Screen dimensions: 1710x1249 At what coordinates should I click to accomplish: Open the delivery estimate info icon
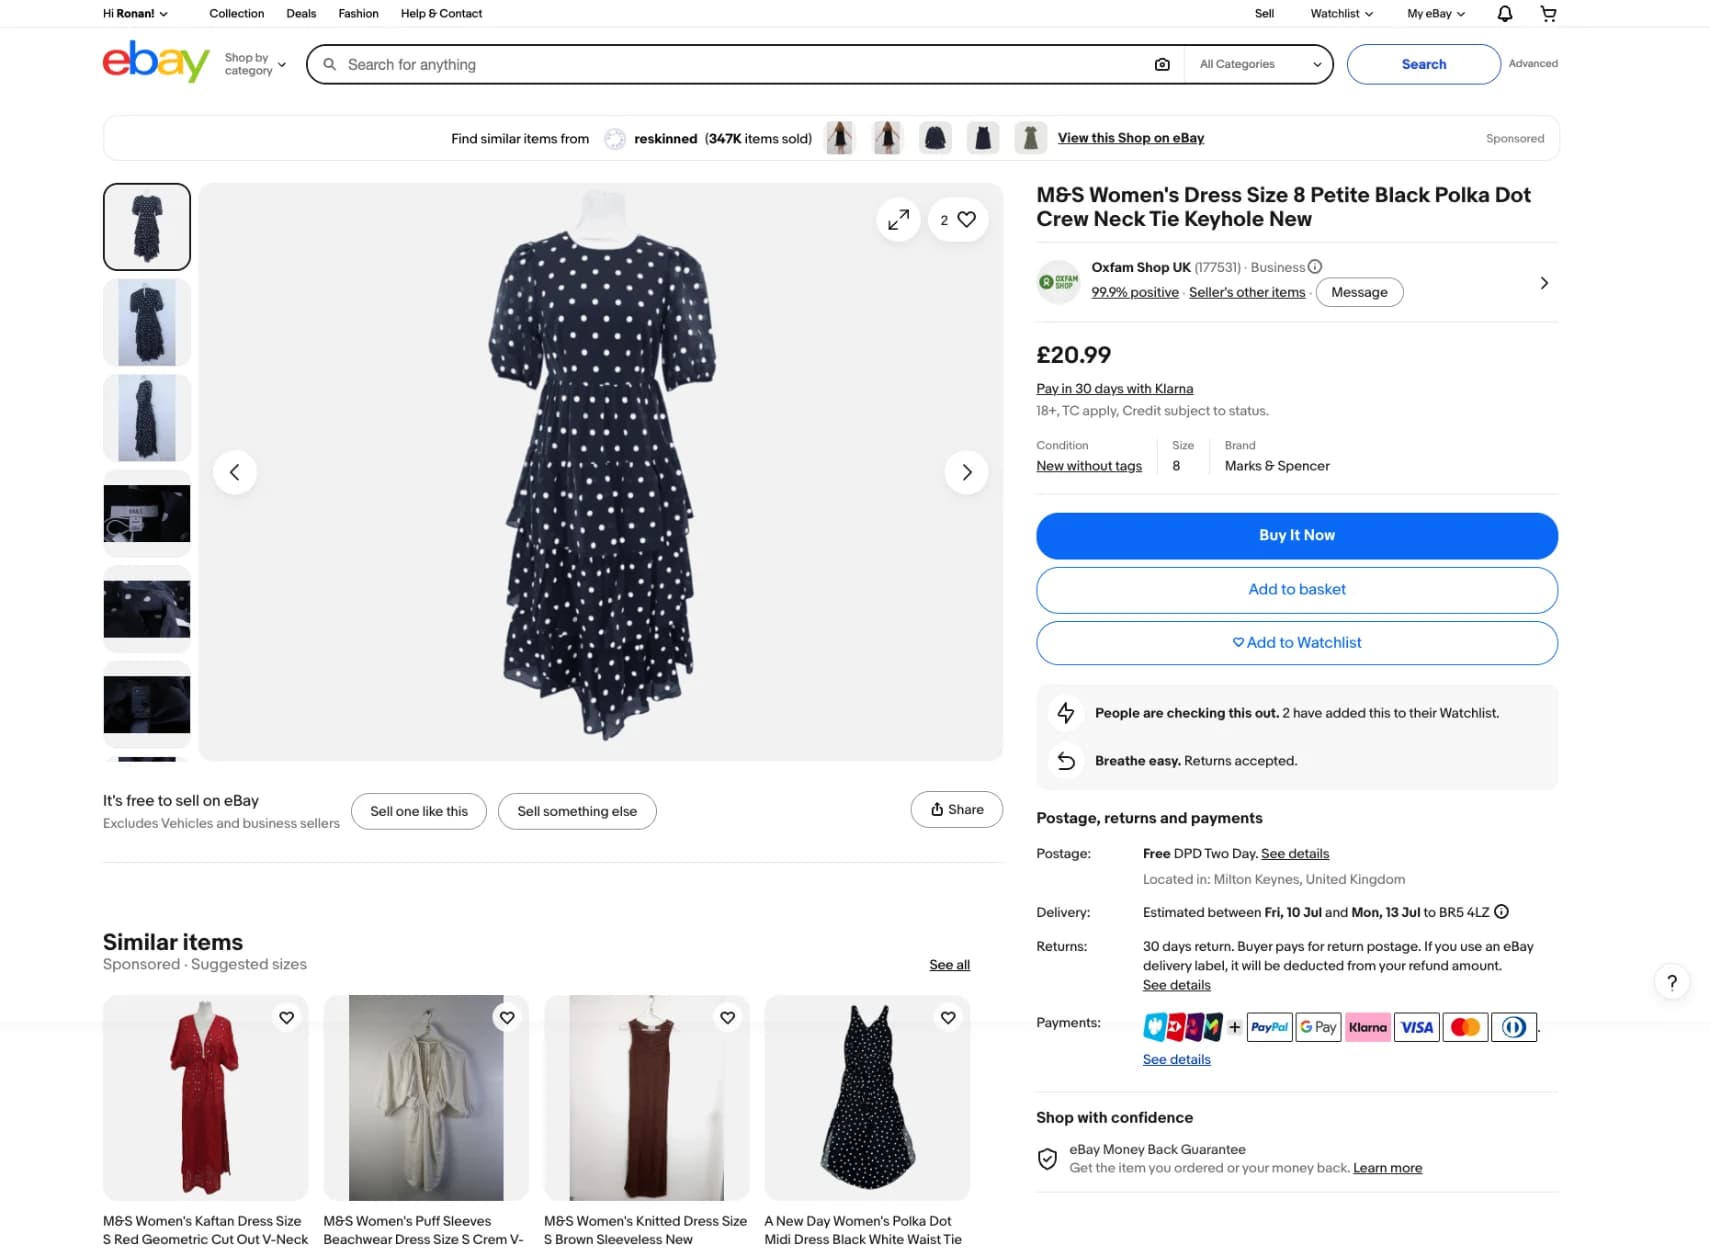[x=1501, y=912]
